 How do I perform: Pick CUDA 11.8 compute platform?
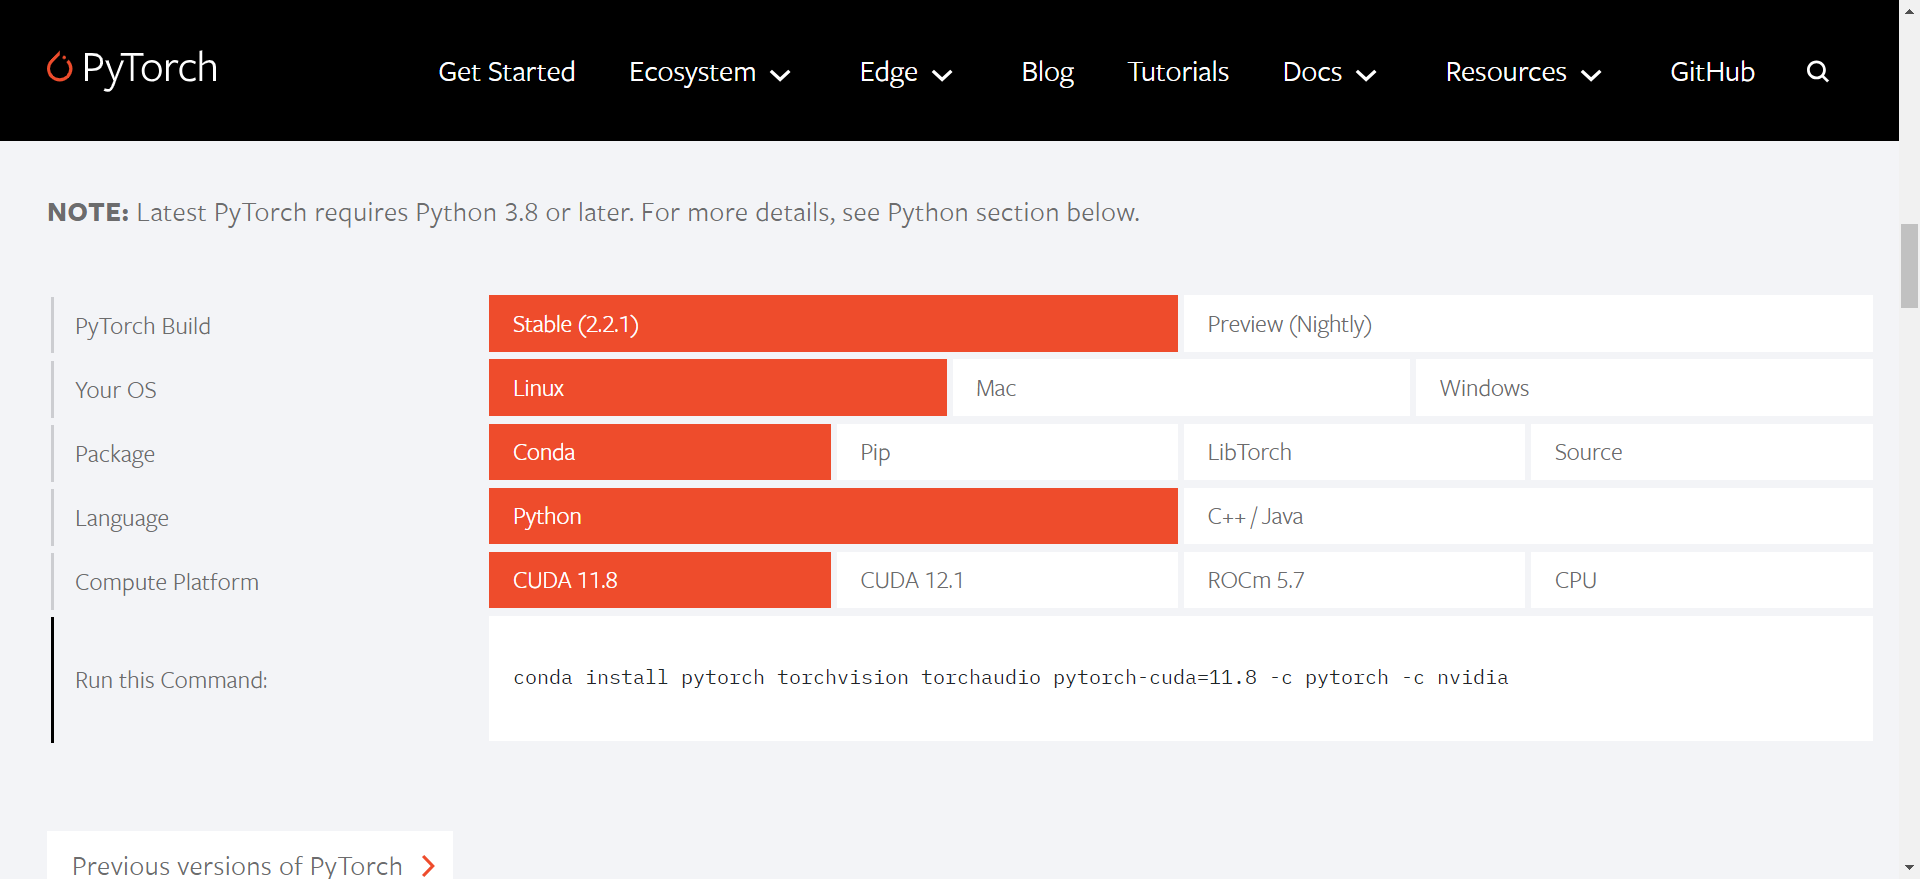click(660, 580)
